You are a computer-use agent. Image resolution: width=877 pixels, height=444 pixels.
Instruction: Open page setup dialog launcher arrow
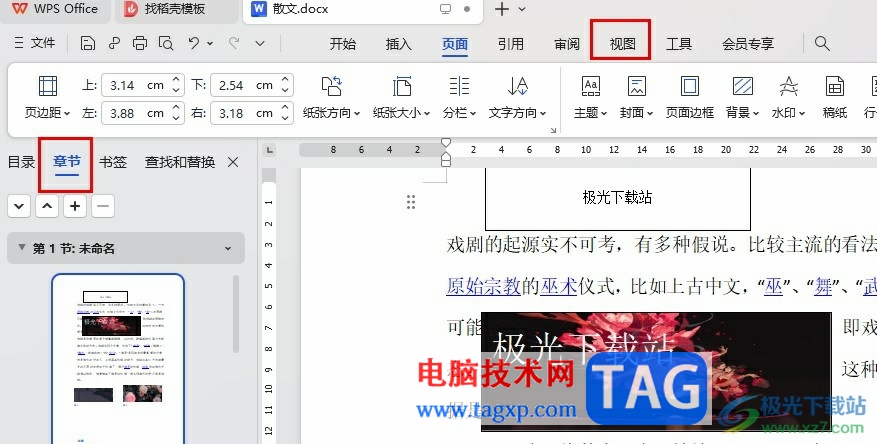(x=553, y=130)
